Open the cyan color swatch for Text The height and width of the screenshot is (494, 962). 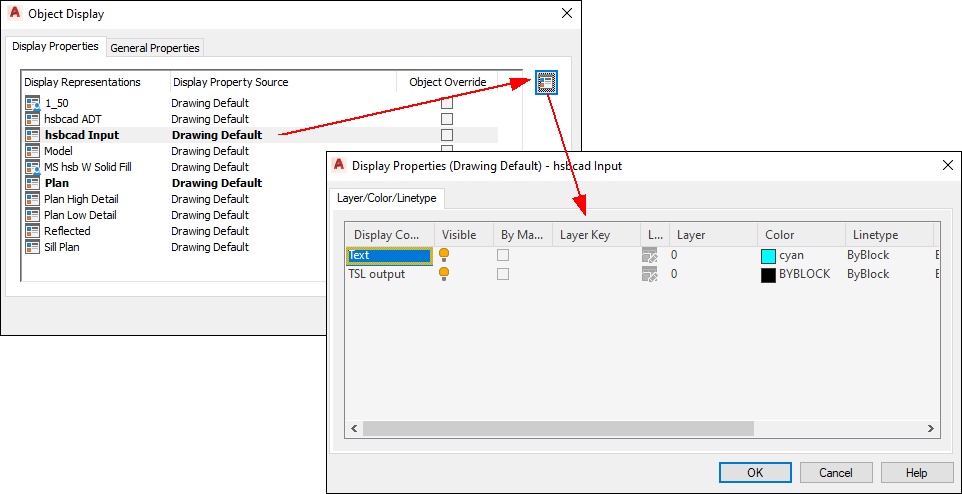(768, 256)
